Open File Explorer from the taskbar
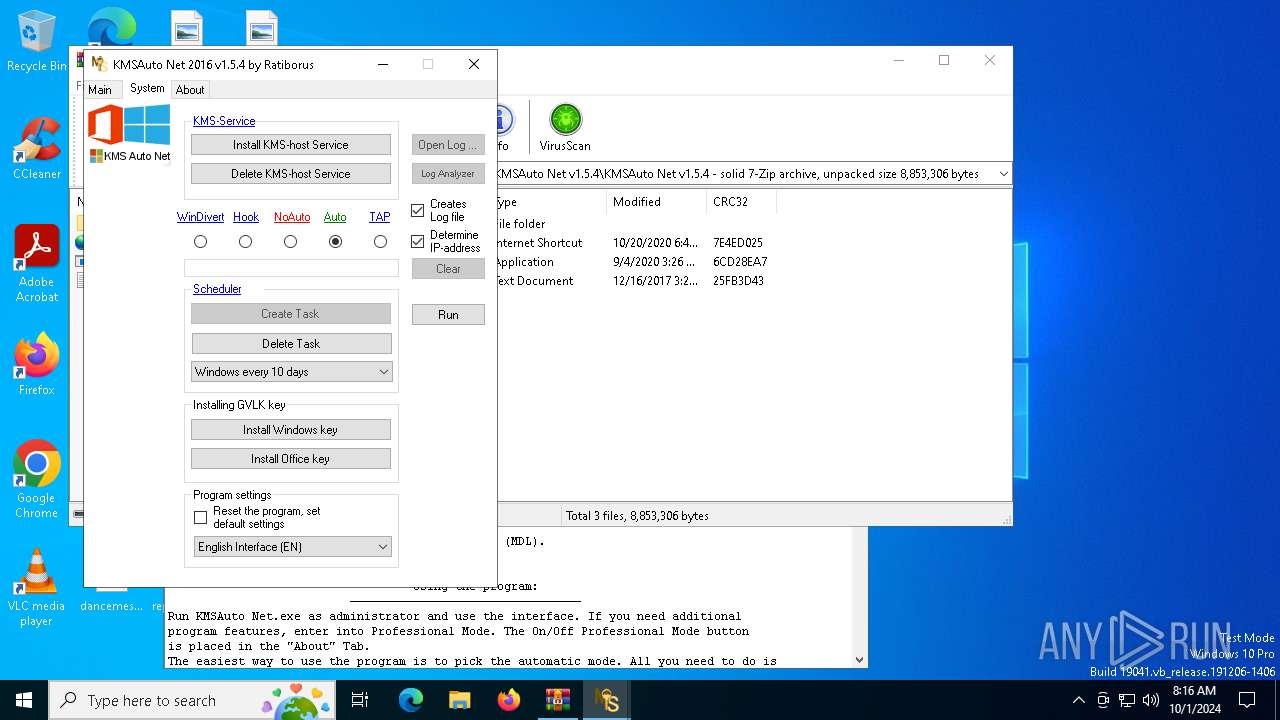This screenshot has height=720, width=1280. click(459, 700)
